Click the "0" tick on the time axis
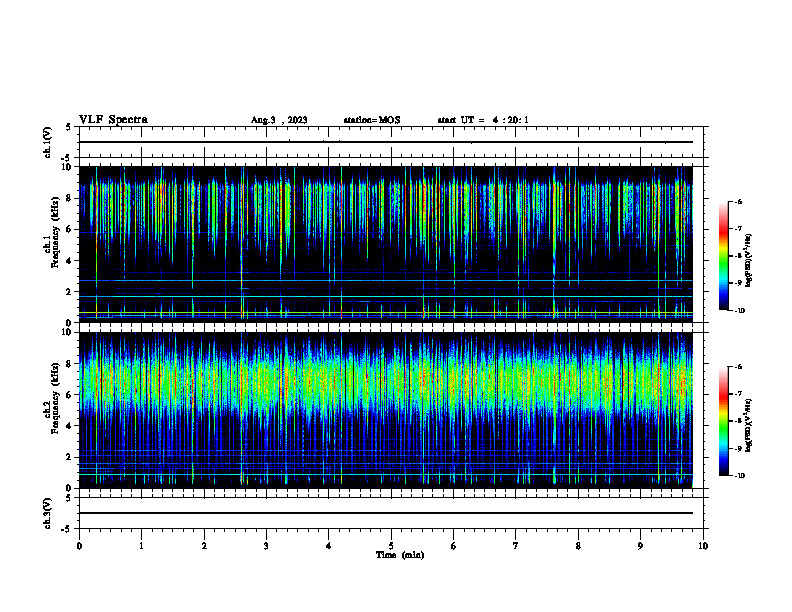Image resolution: width=792 pixels, height=612 pixels. 79,546
